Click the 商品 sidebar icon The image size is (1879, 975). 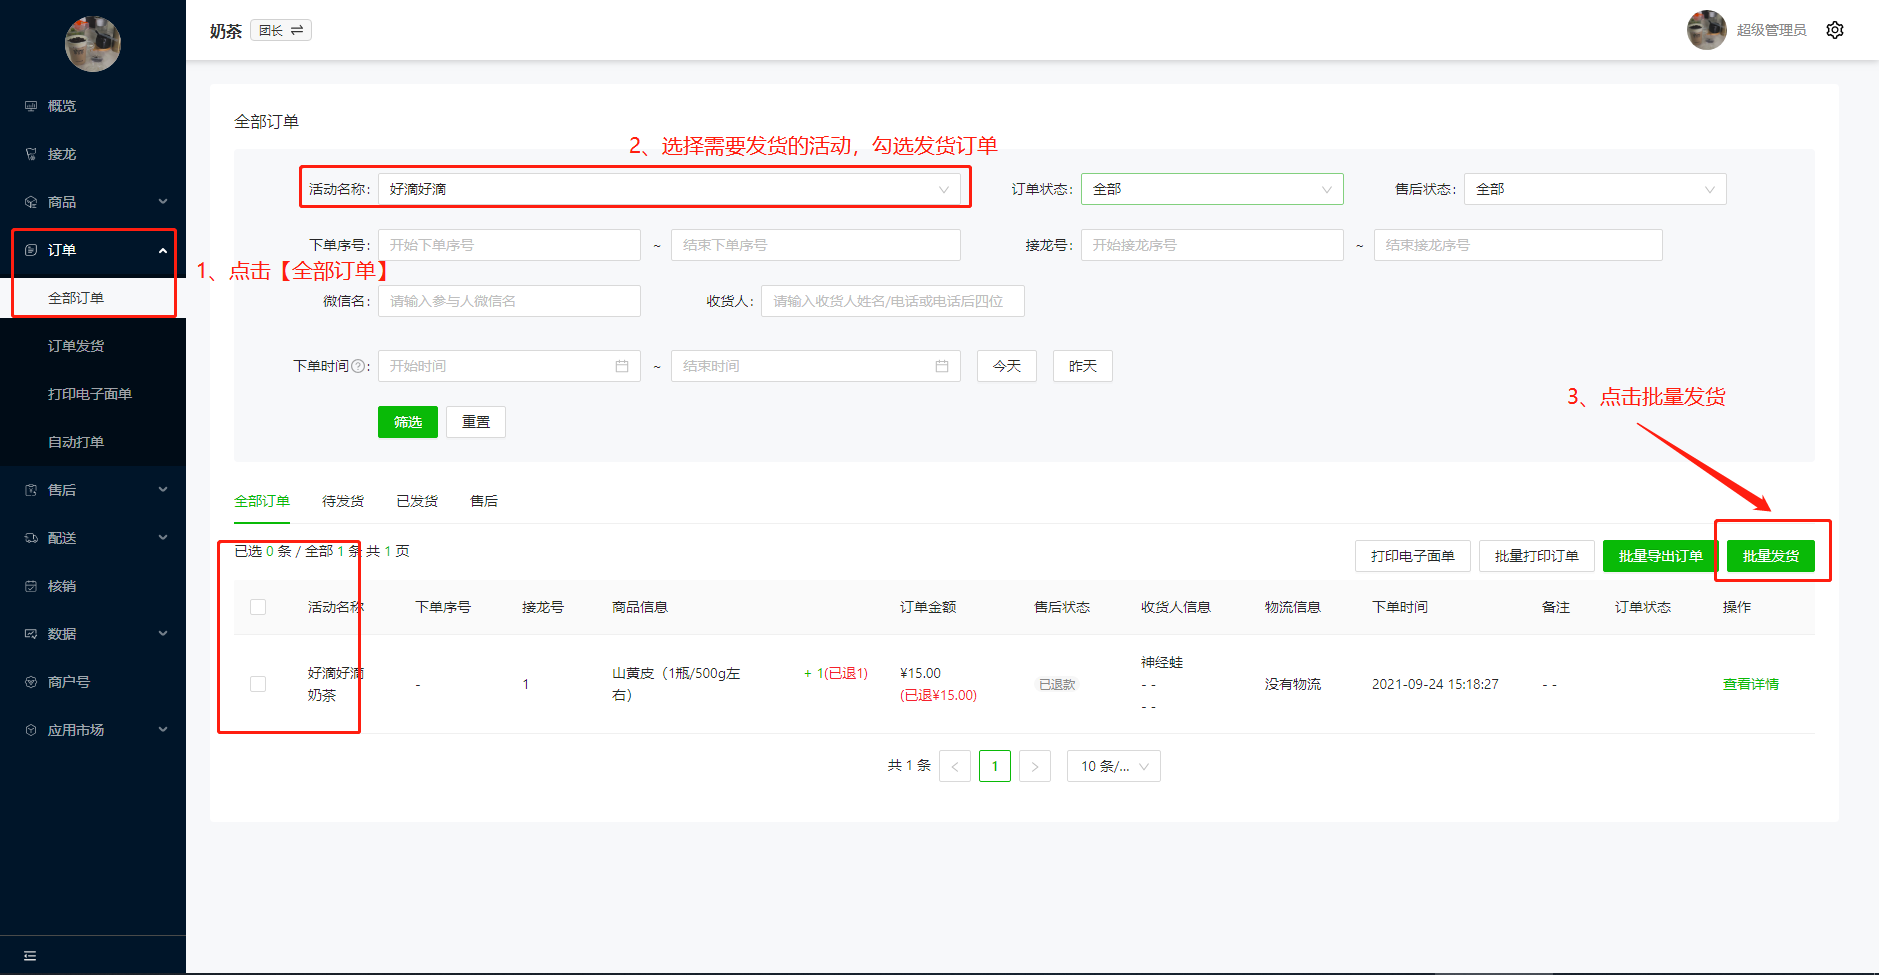tap(31, 202)
